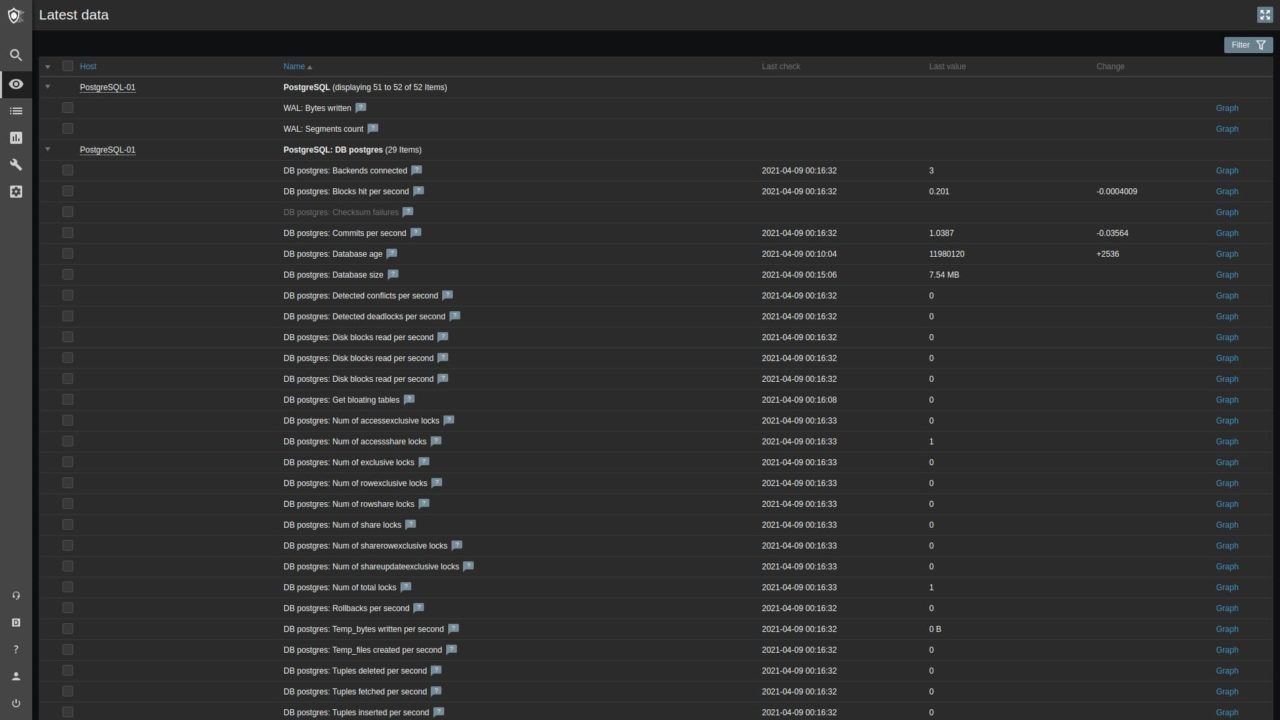
Task: Open Zabbix support via the headset icon
Action: [x=16, y=595]
